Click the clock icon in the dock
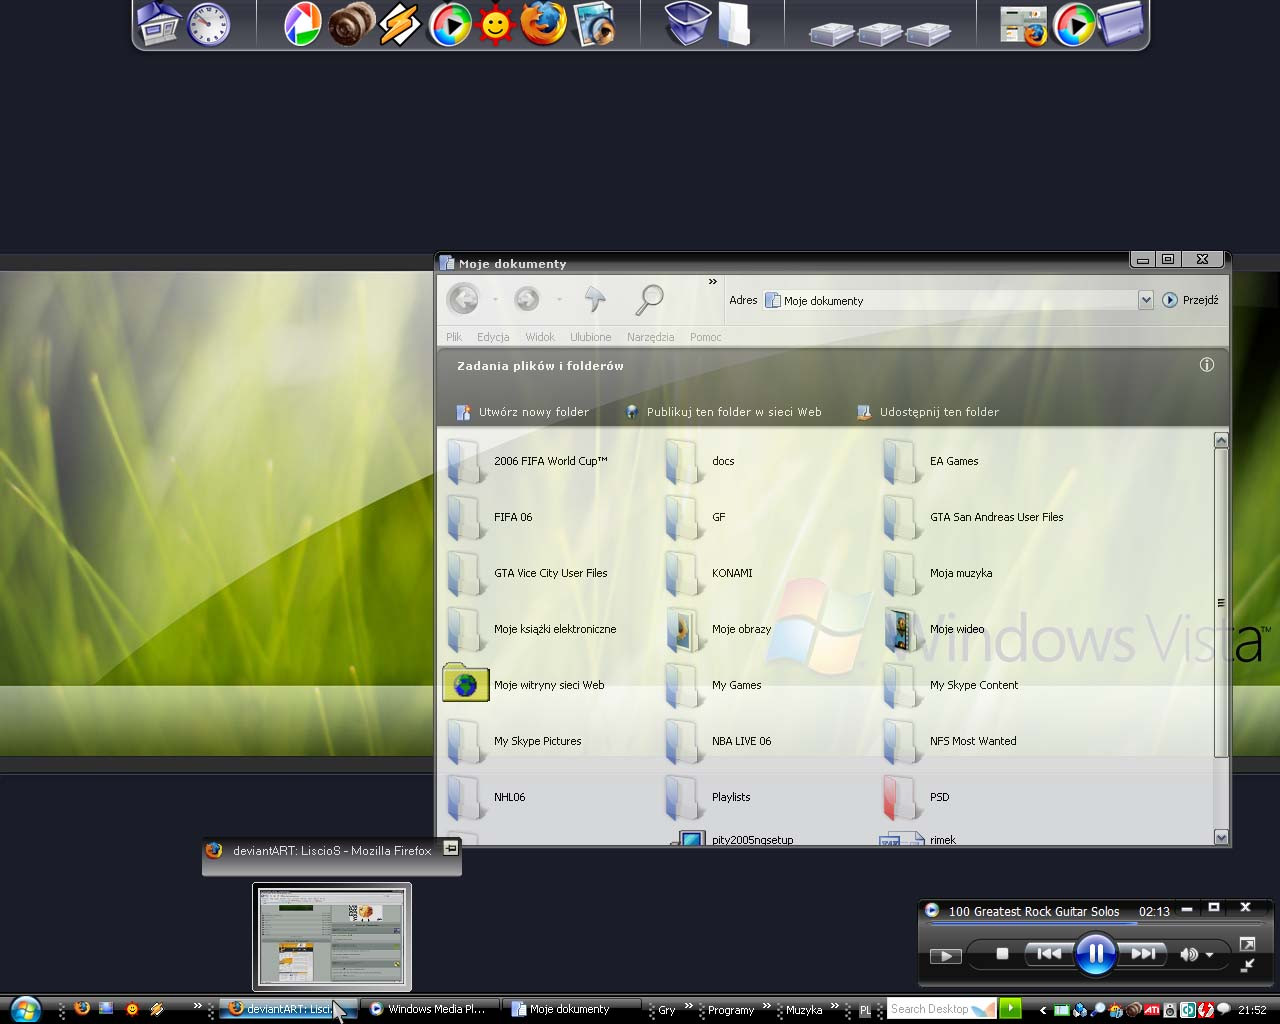The height and width of the screenshot is (1024, 1280). tap(209, 25)
